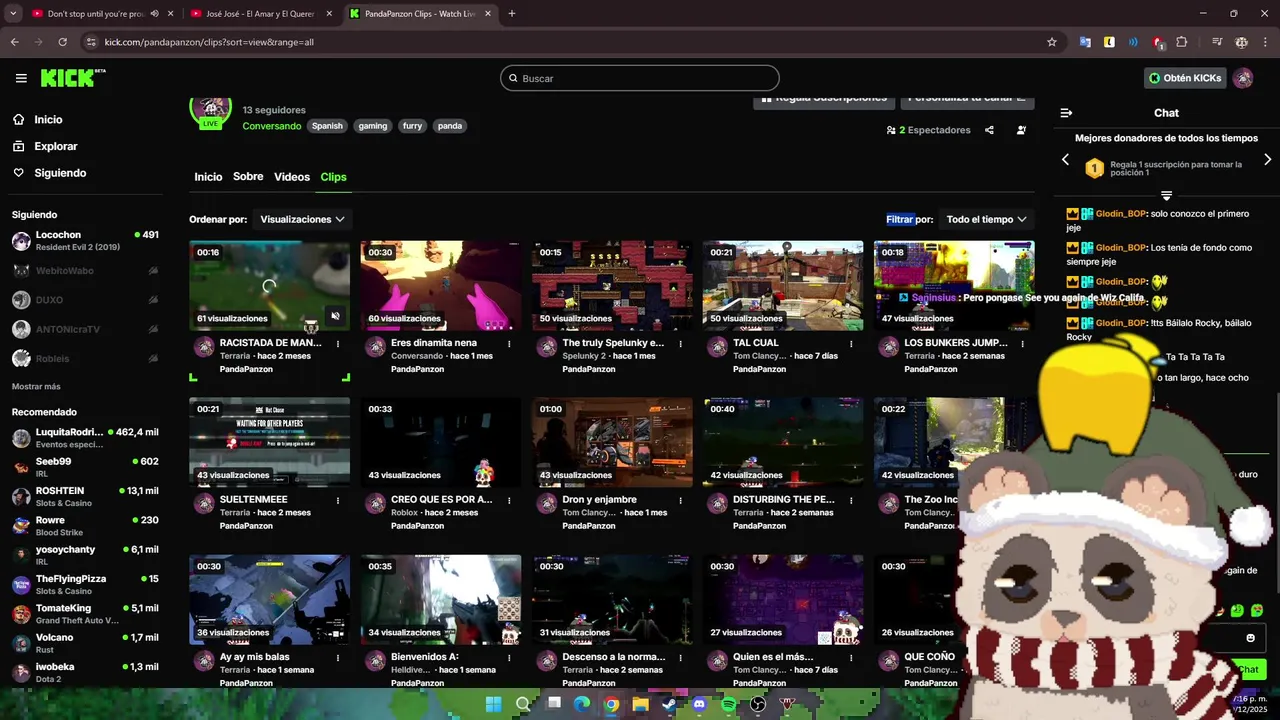Click the furry tag
The width and height of the screenshot is (1280, 720).
412,126
